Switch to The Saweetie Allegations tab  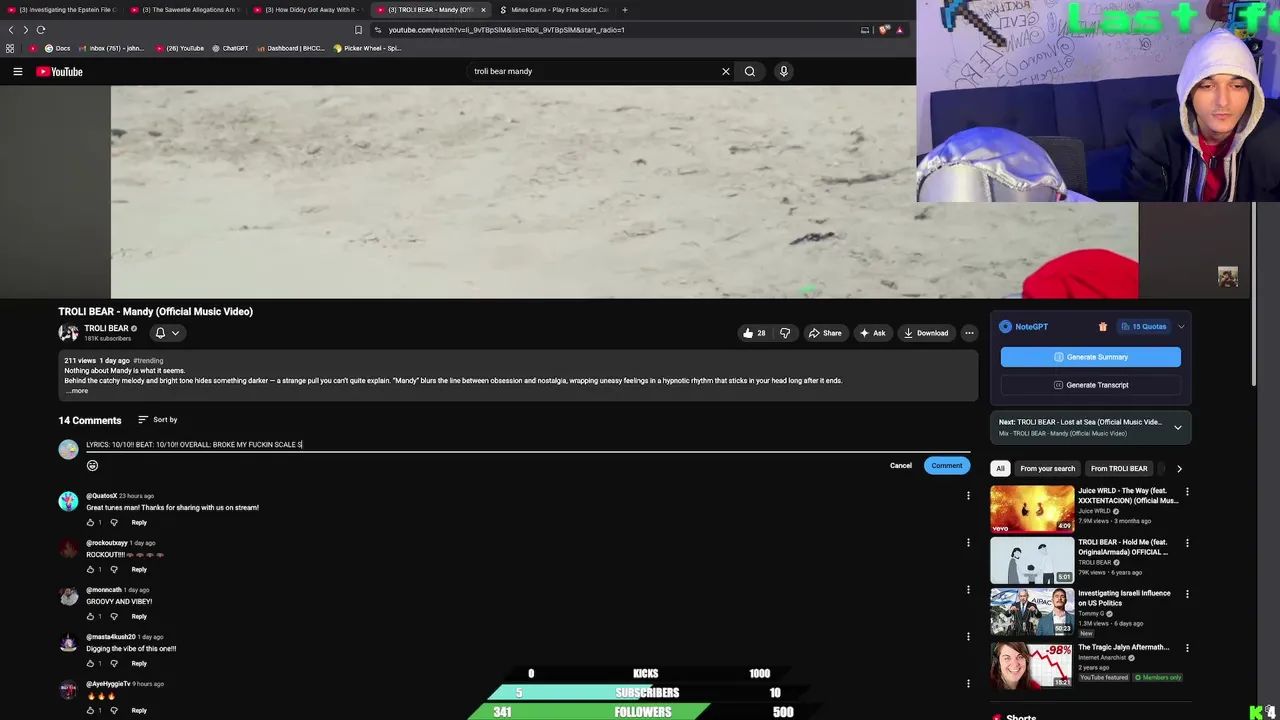(185, 10)
